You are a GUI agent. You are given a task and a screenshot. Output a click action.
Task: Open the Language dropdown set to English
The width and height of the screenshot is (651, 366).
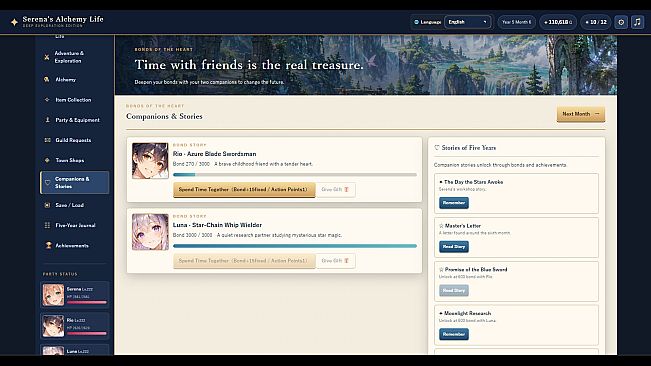pyautogui.click(x=467, y=22)
